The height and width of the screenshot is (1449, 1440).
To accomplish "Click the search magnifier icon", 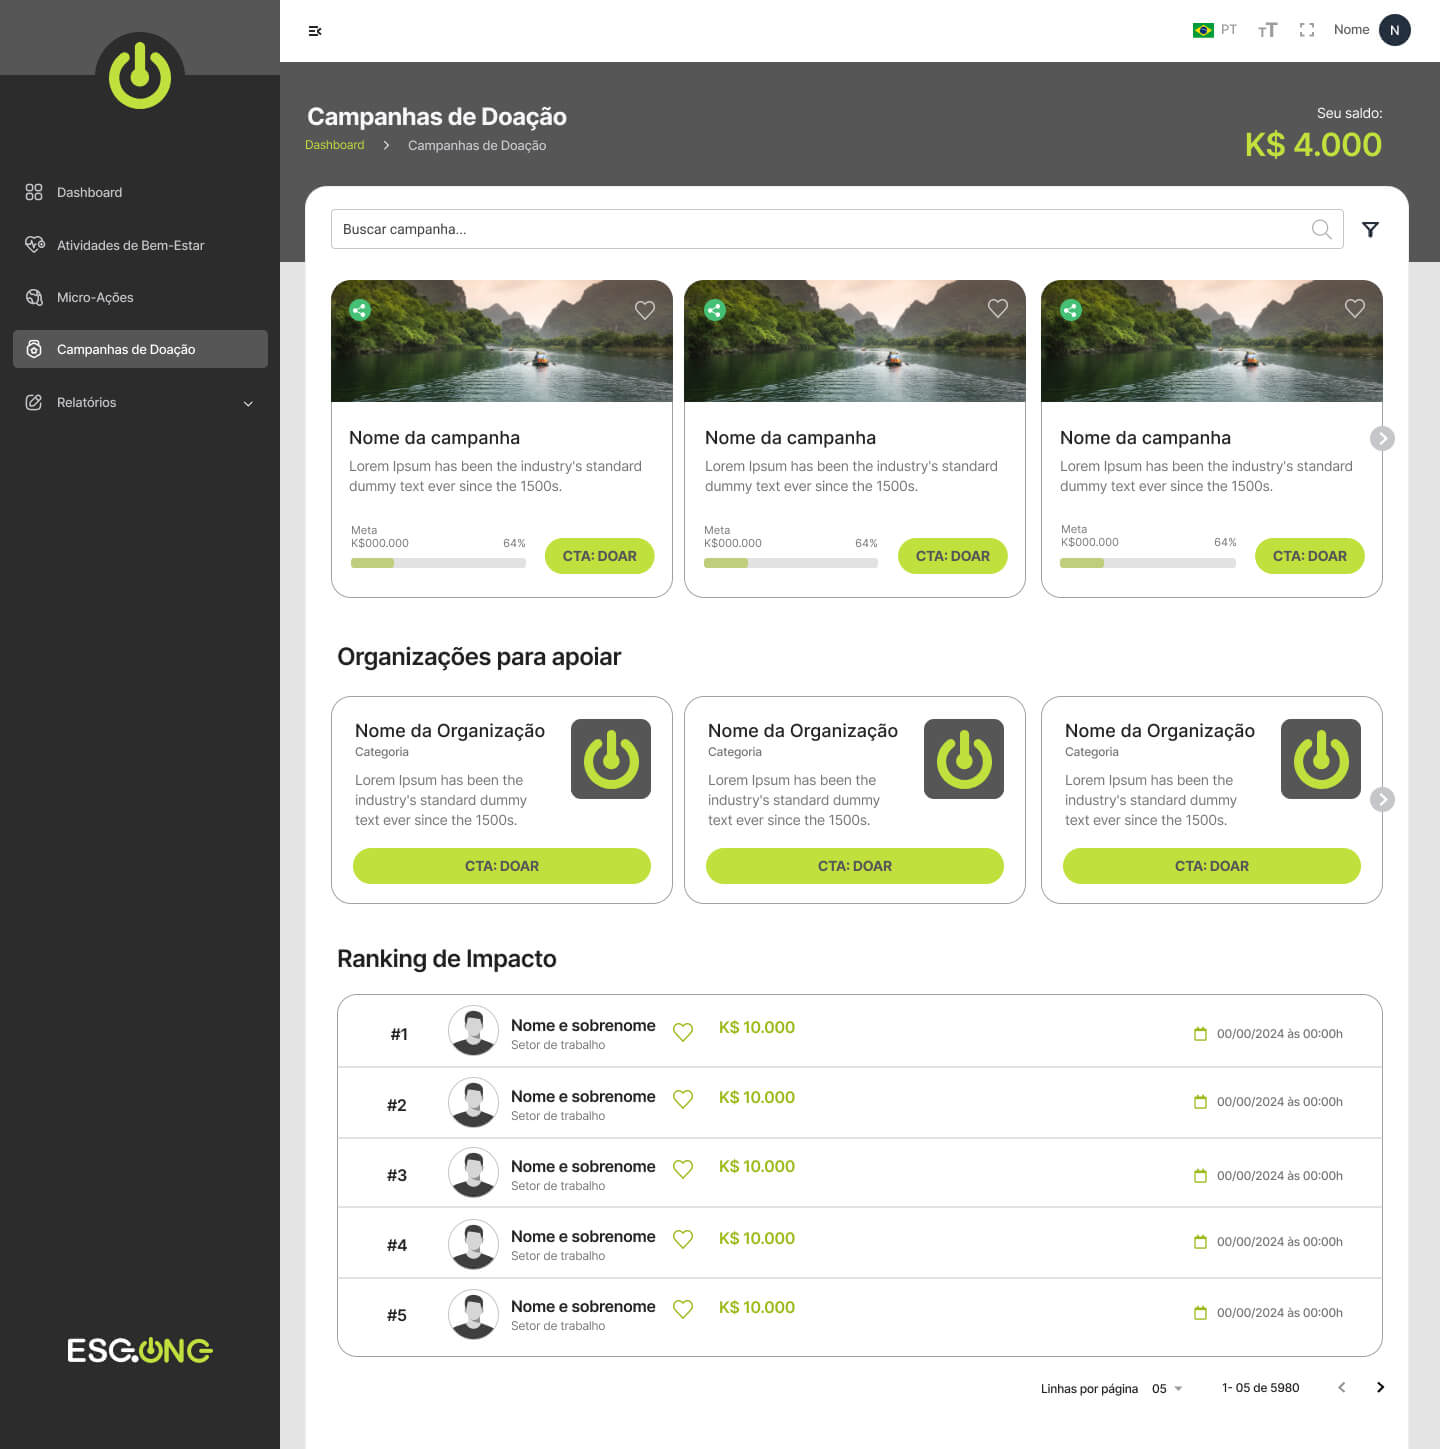I will [x=1321, y=230].
